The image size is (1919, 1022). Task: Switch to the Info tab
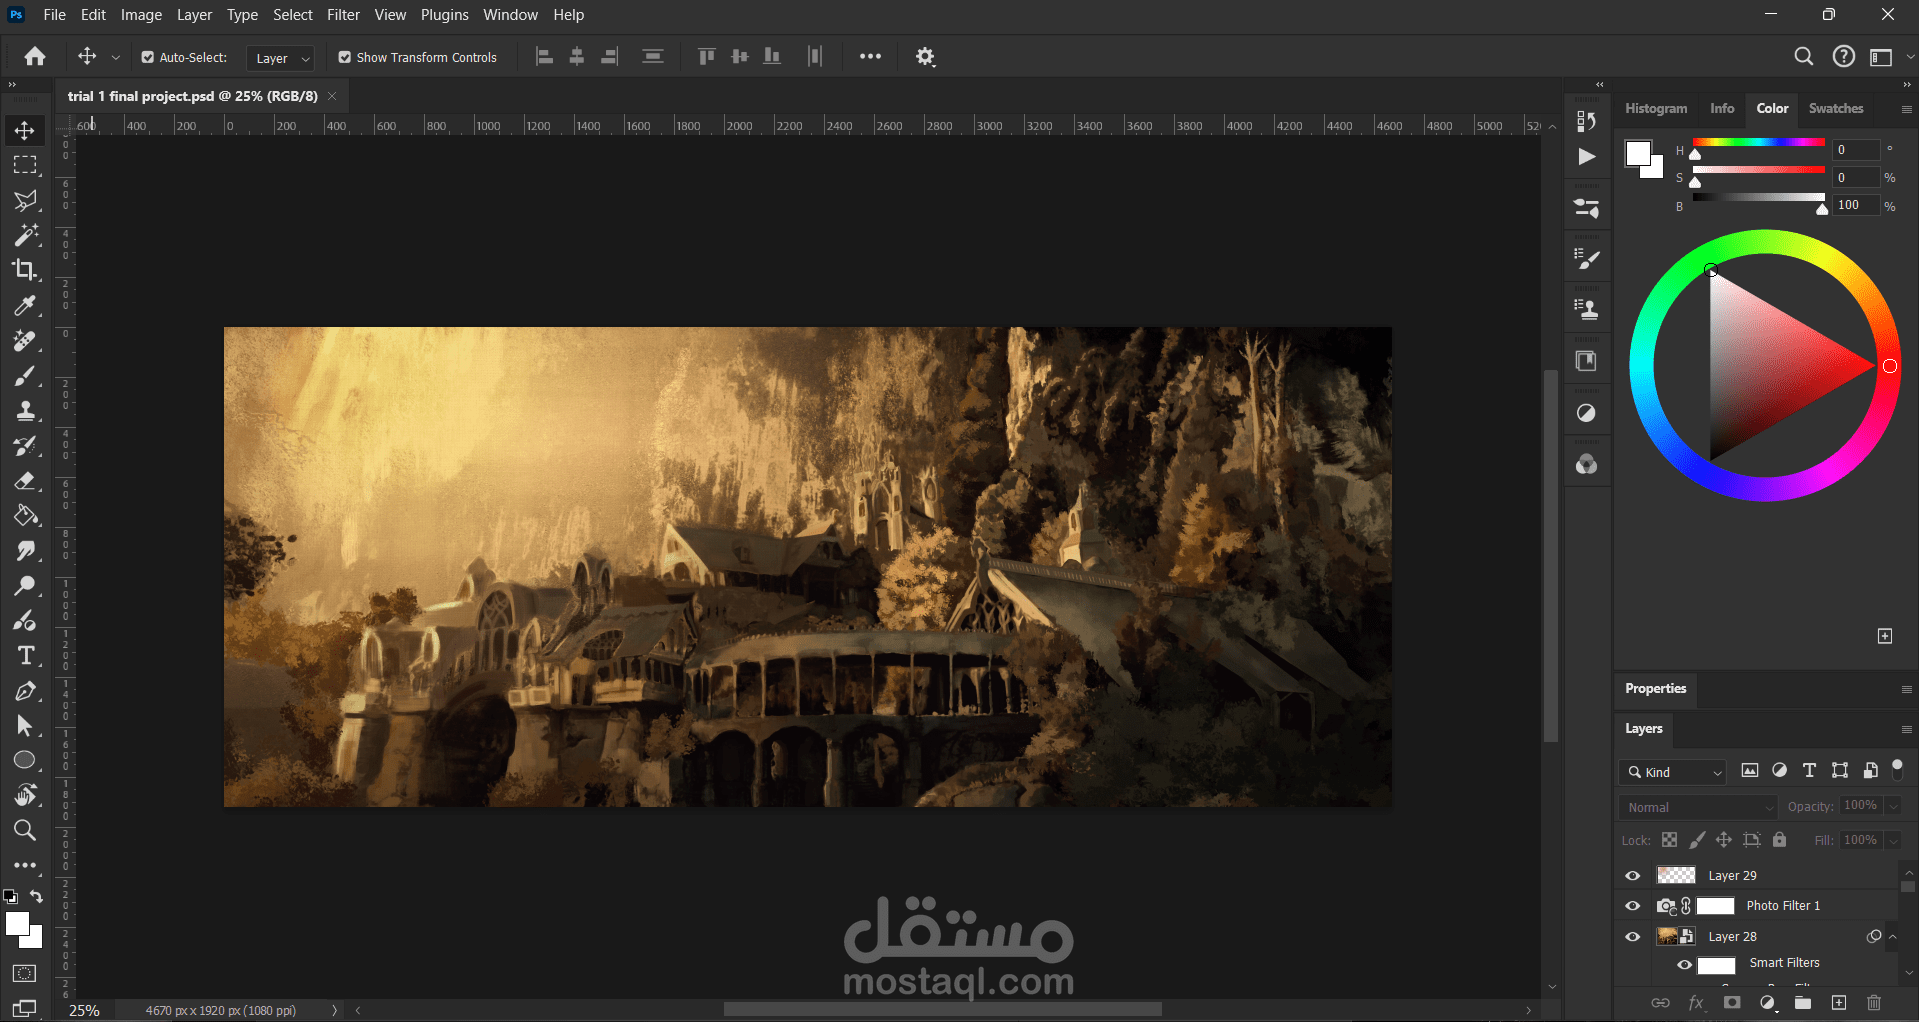tap(1722, 108)
